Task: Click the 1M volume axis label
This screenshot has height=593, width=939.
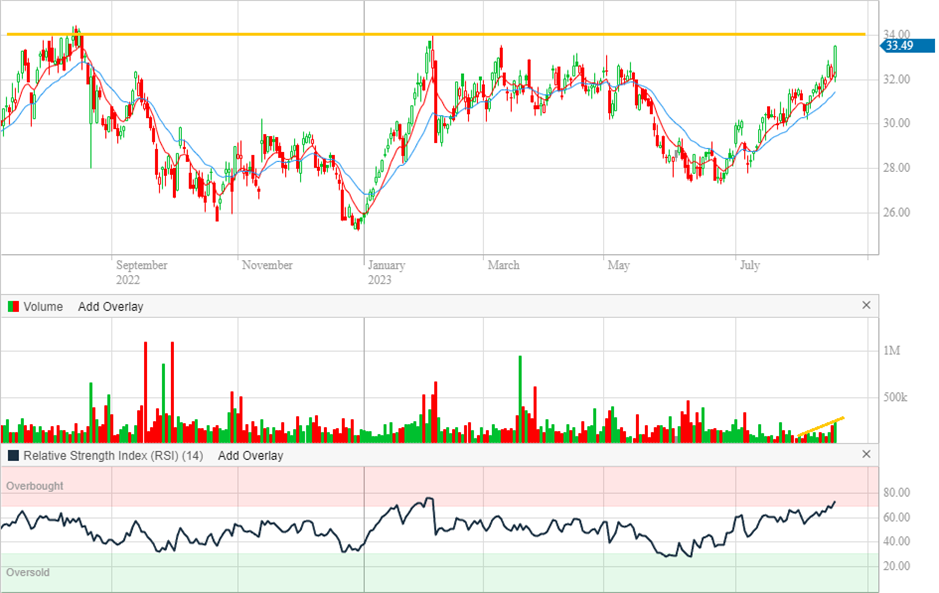Action: point(892,351)
